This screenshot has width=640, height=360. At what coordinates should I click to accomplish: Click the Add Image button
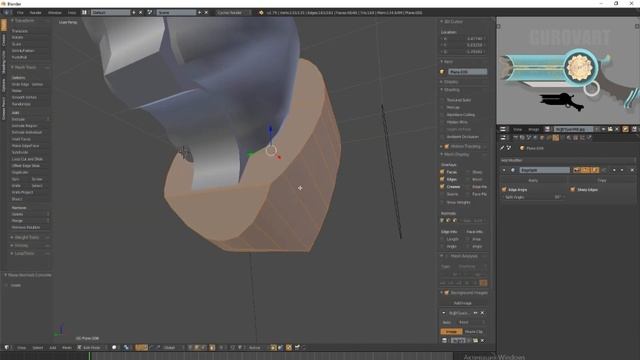(462, 303)
